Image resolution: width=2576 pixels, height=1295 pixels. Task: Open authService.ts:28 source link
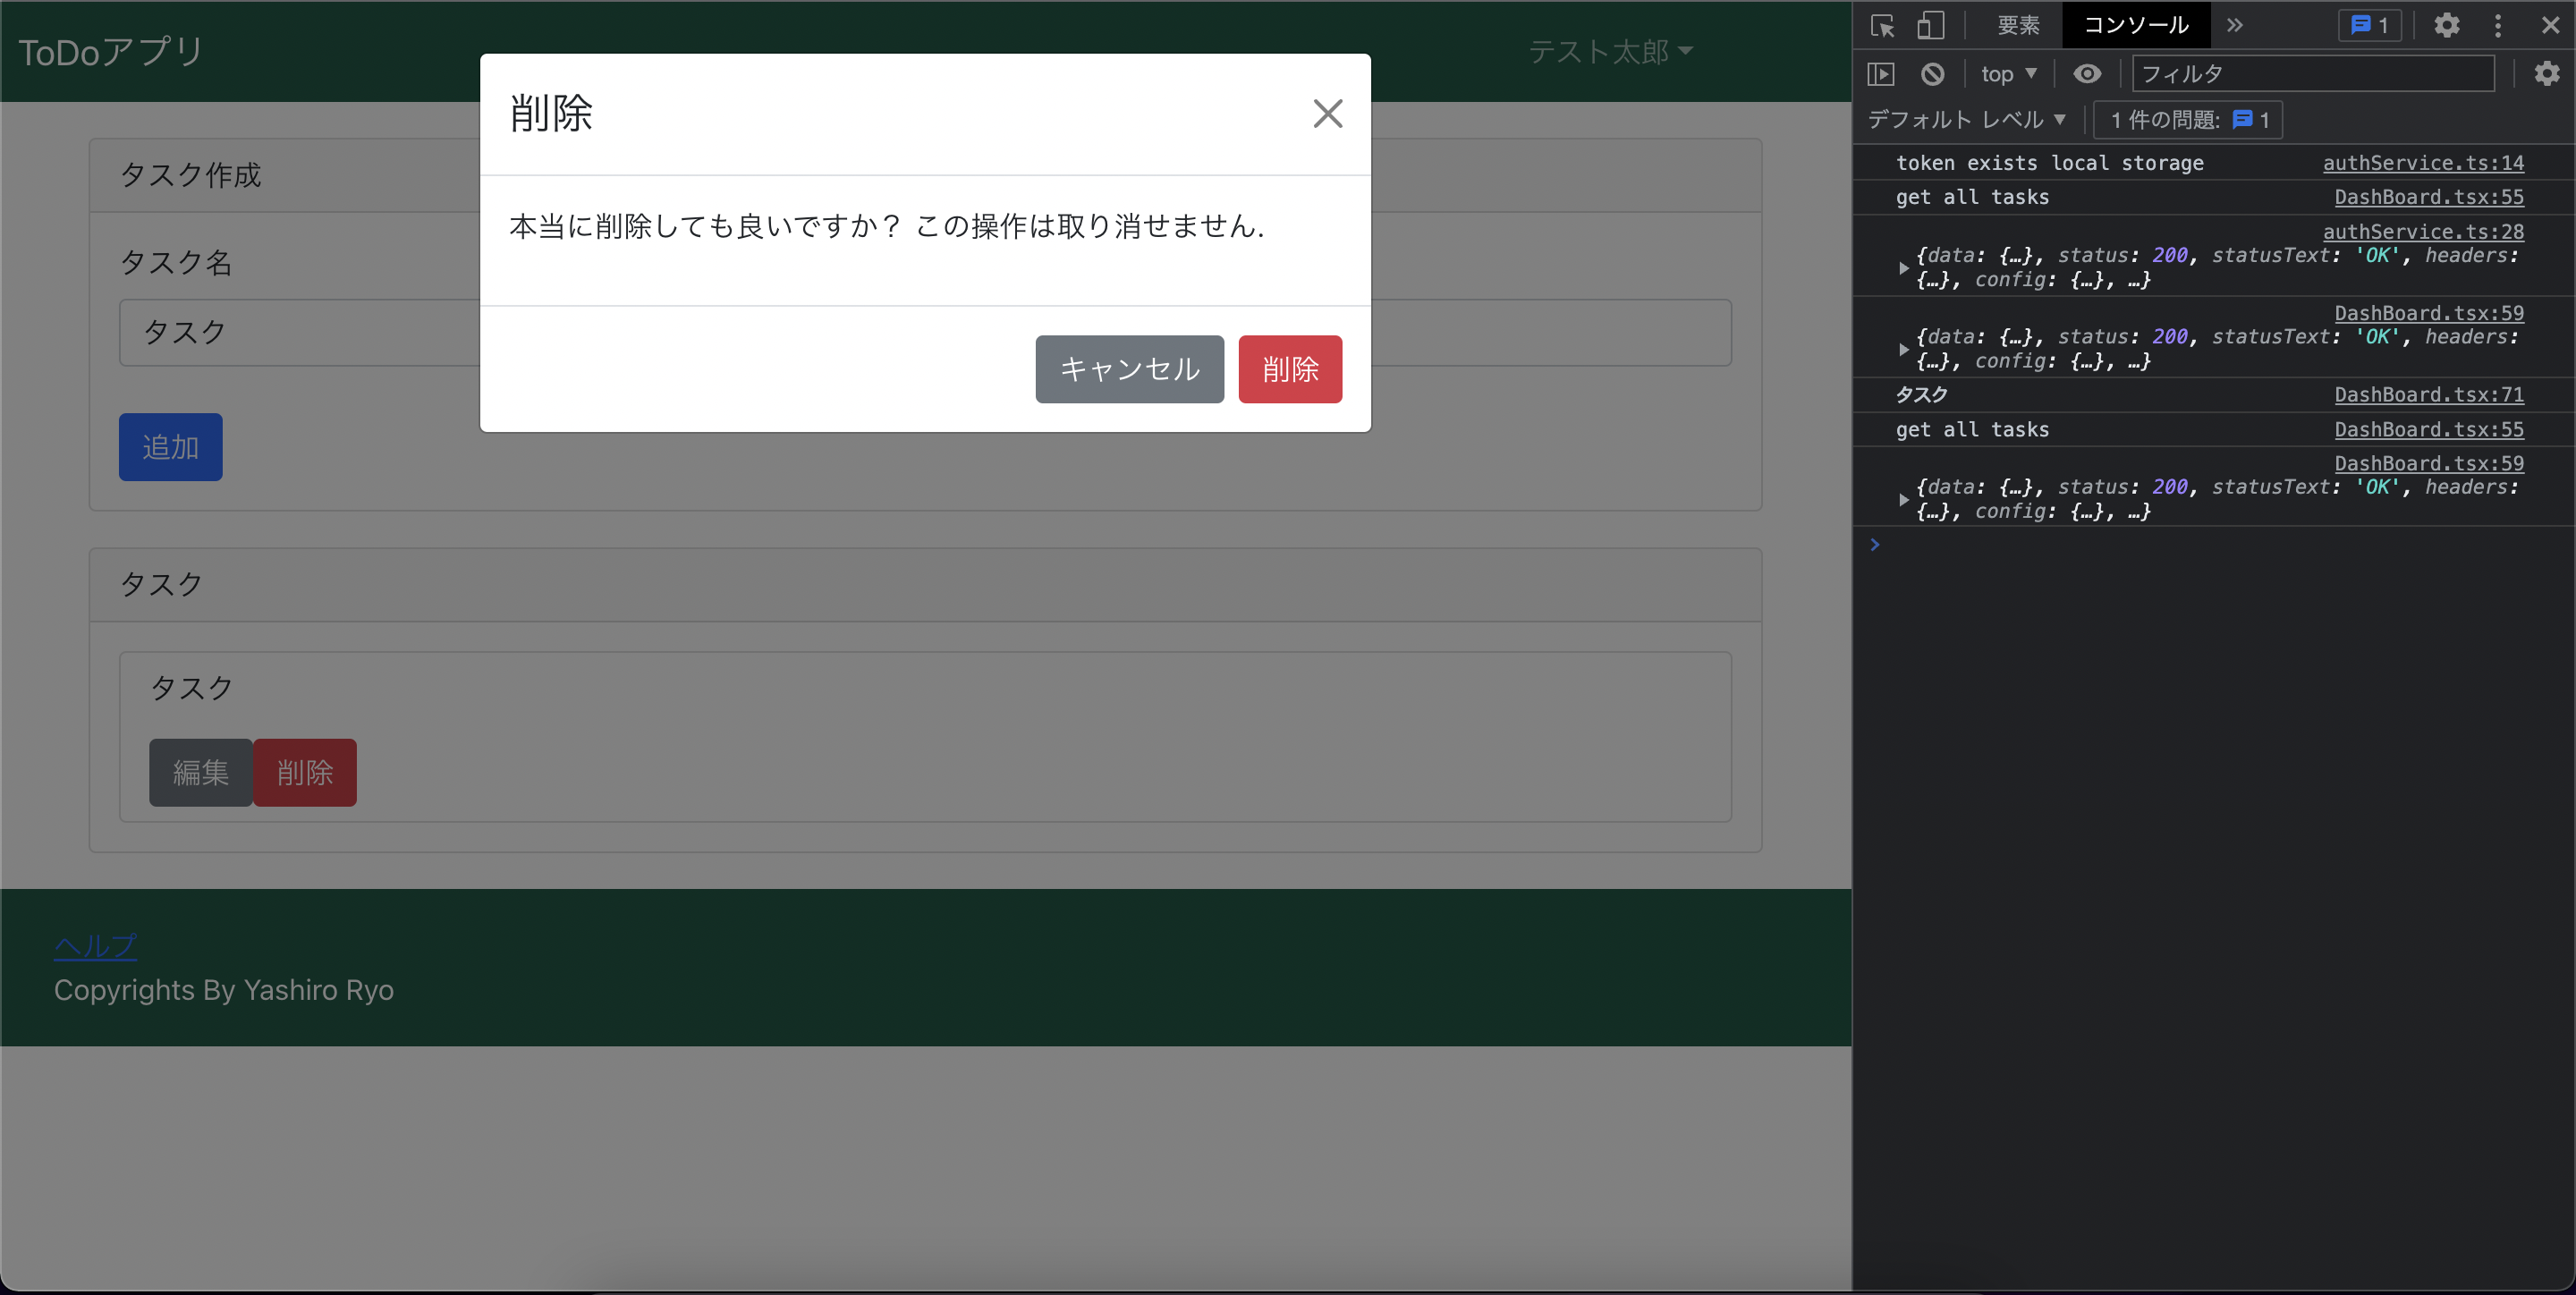2423,231
